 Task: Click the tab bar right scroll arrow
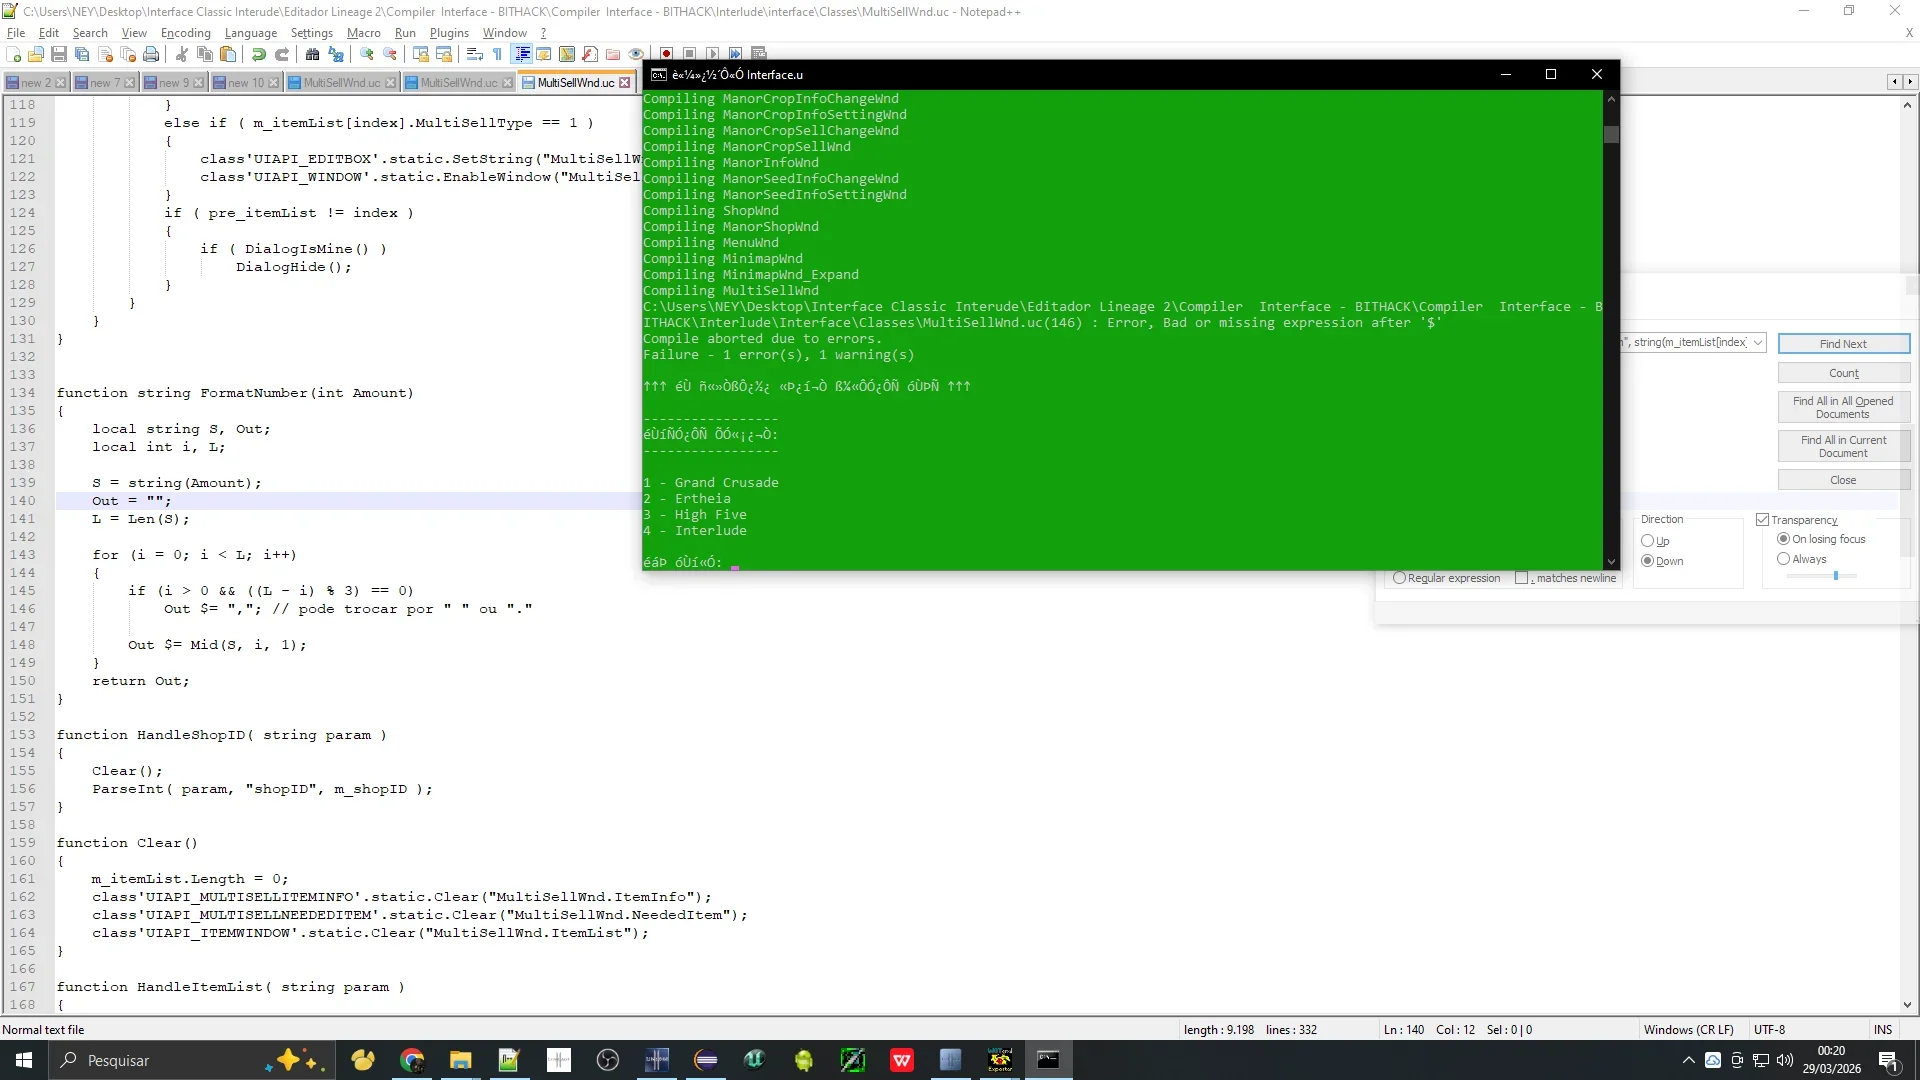1910,82
